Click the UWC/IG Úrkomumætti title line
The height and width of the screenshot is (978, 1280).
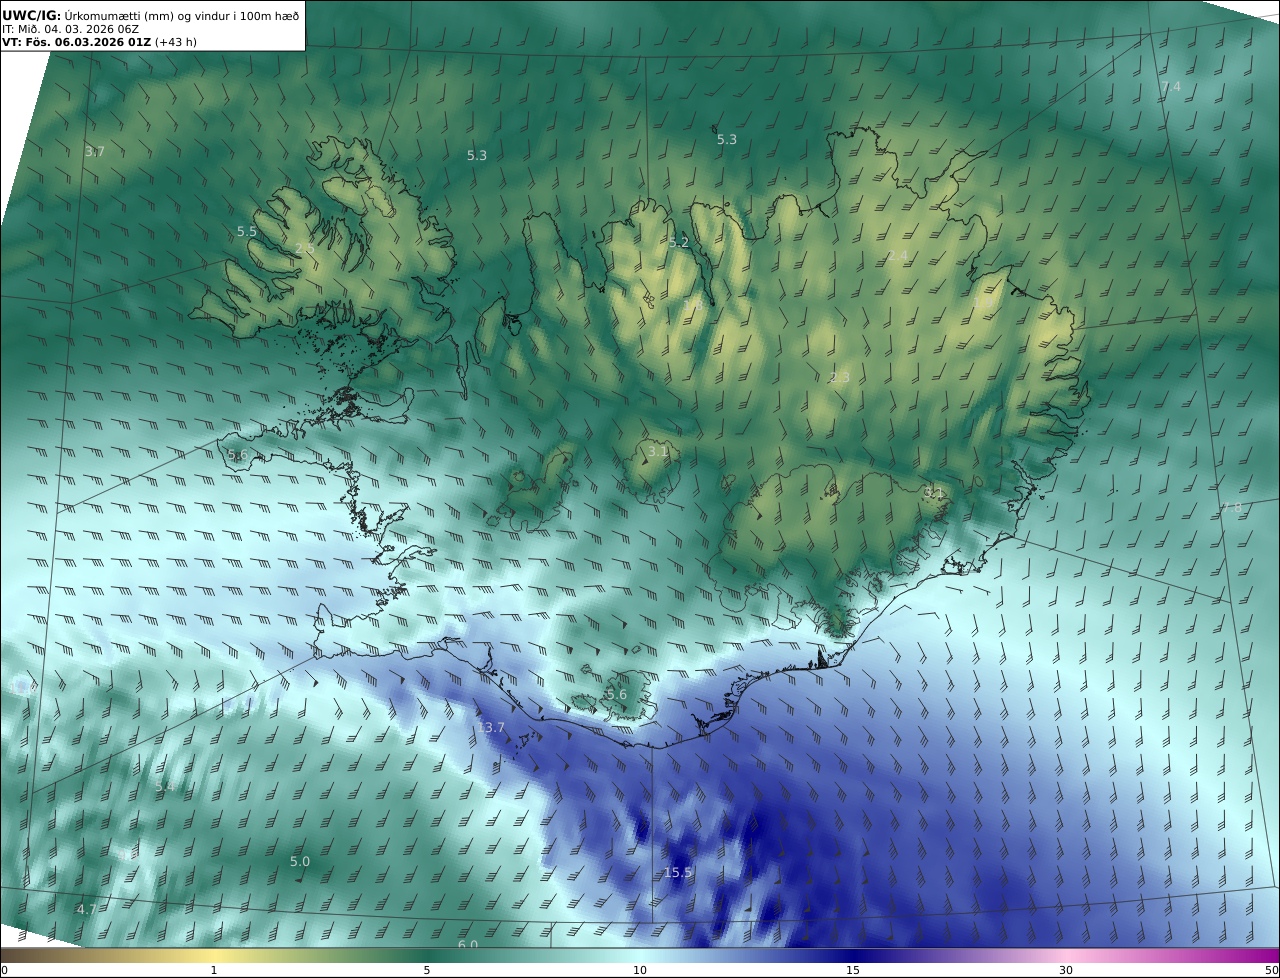pos(151,15)
